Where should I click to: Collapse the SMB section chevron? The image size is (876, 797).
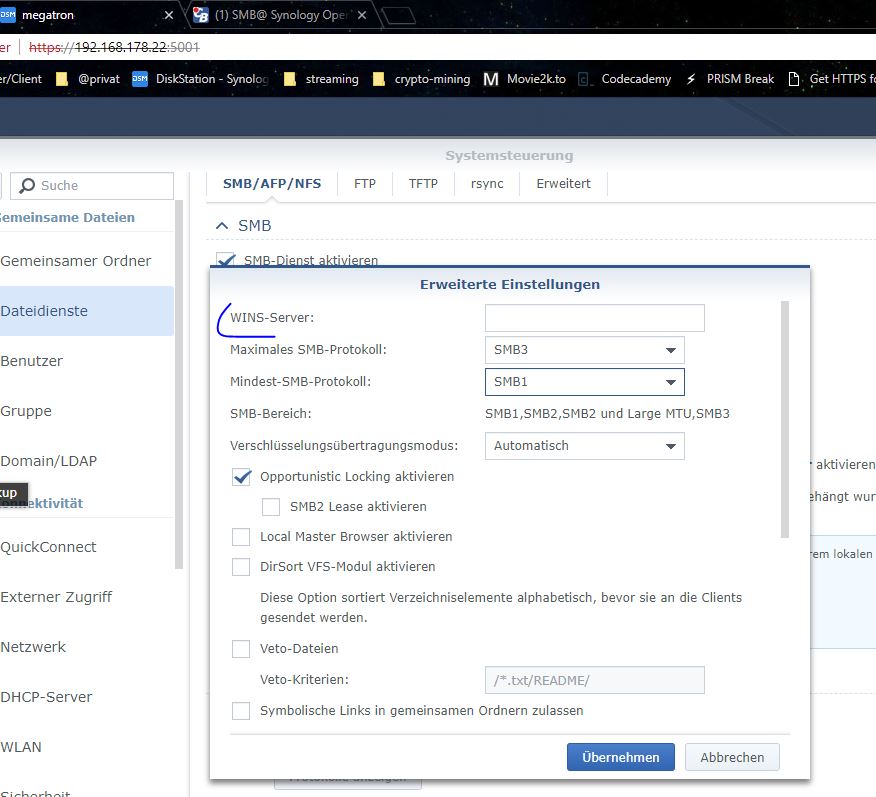click(x=222, y=226)
